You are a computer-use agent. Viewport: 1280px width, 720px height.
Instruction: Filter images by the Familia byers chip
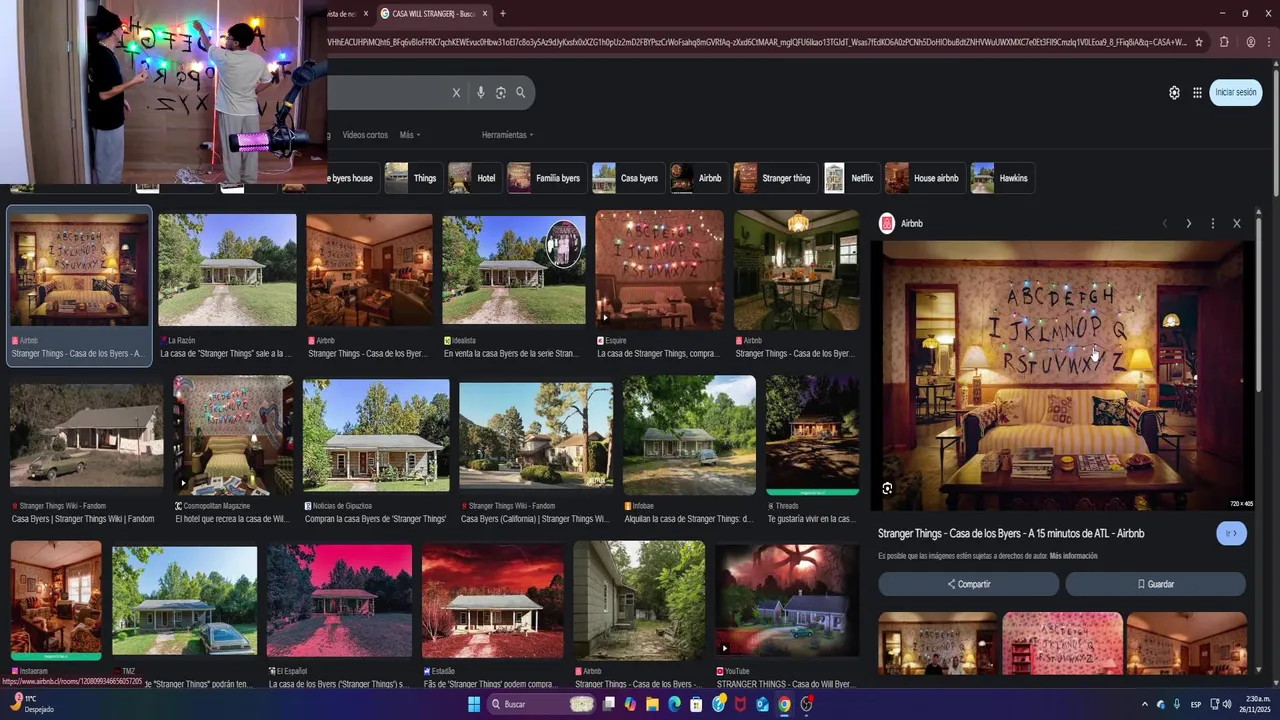pos(546,178)
